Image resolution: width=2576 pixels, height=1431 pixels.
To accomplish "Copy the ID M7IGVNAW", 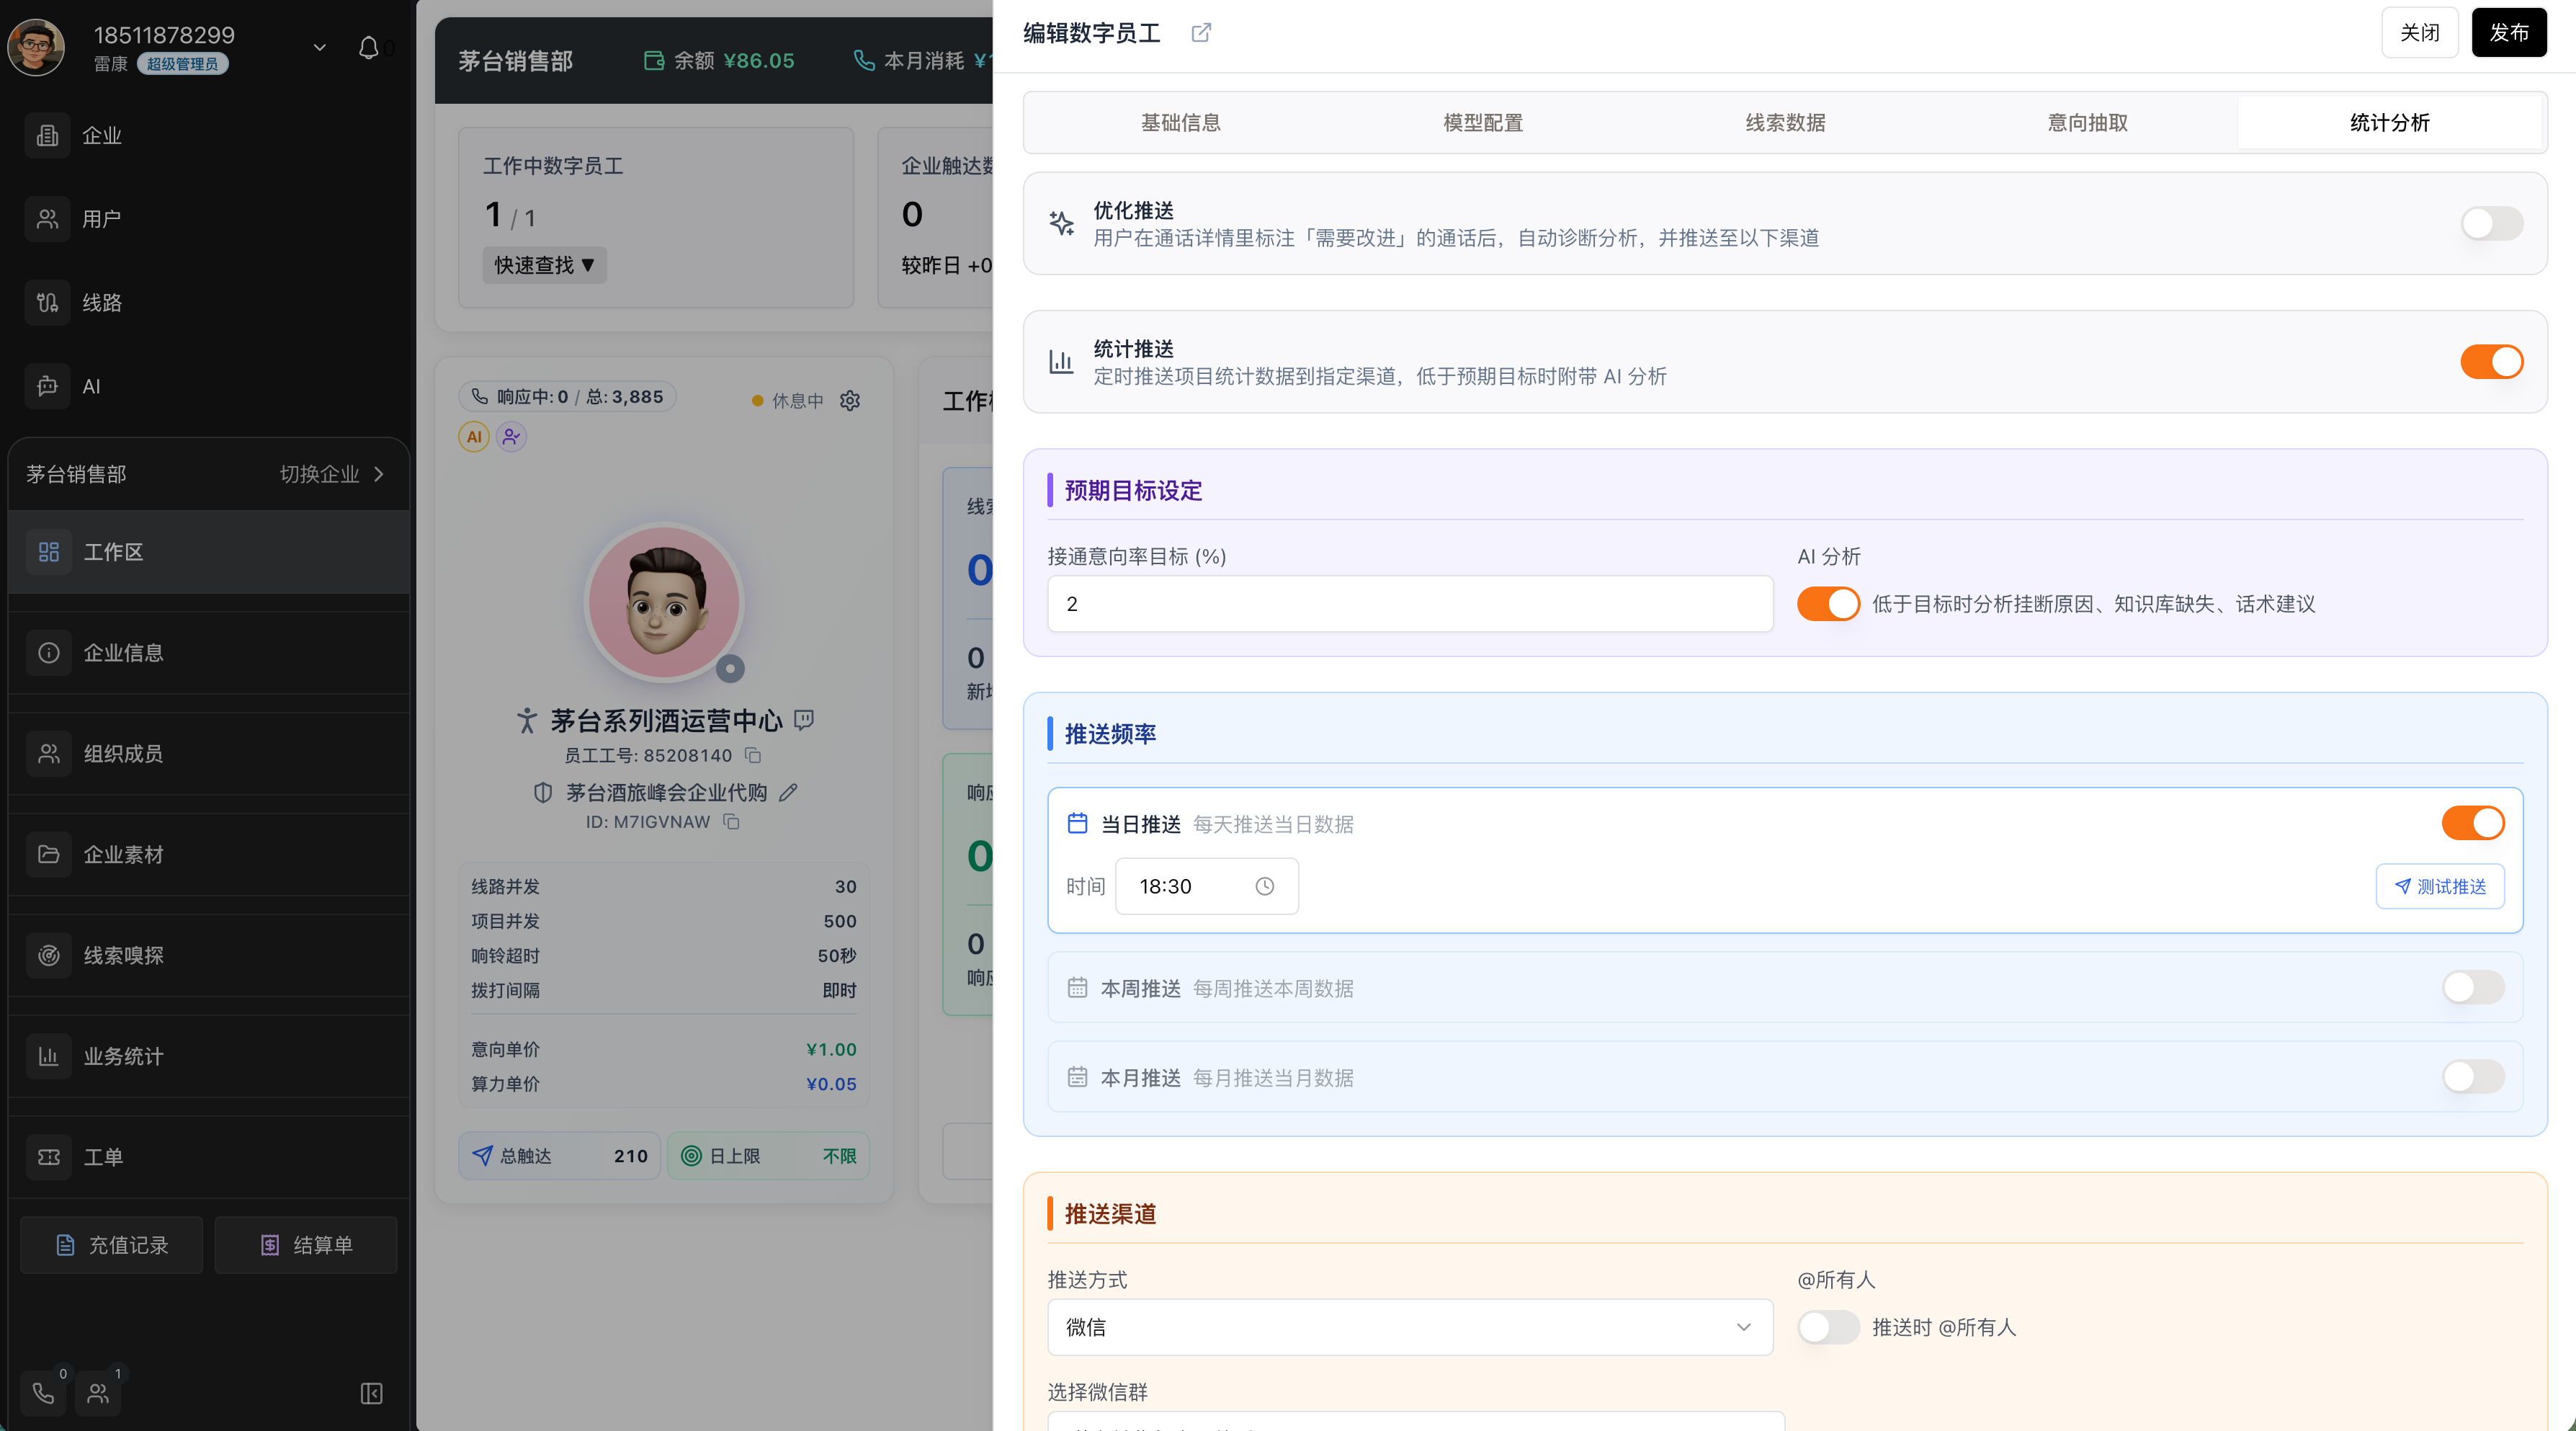I will coord(732,822).
